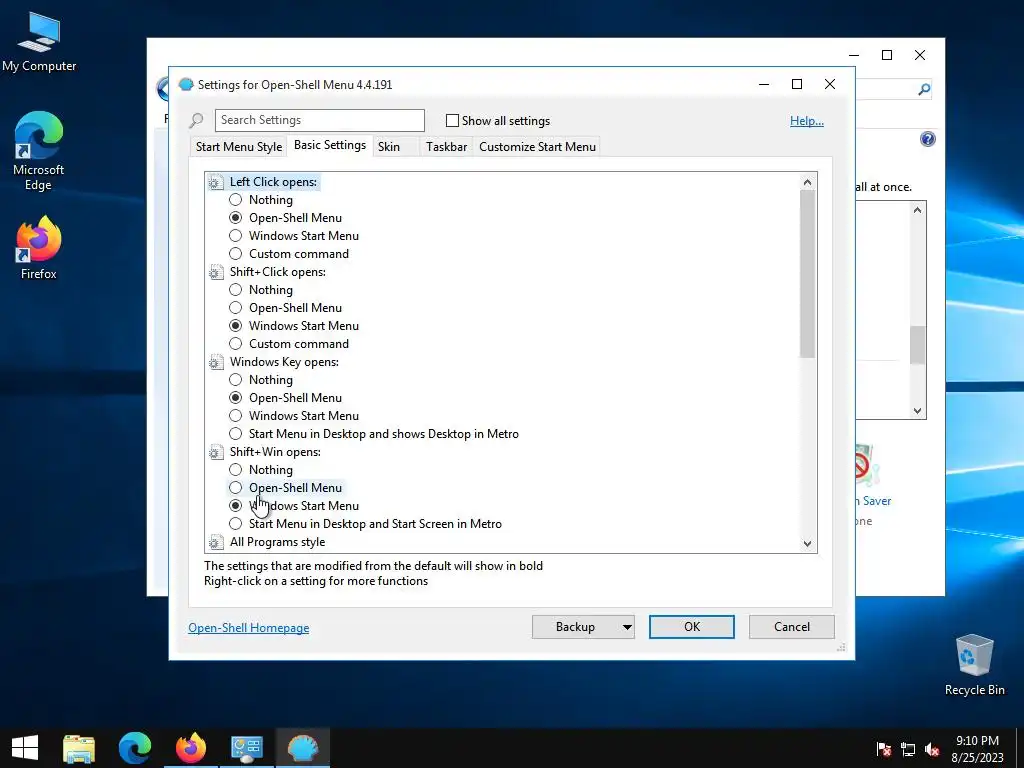Confirm settings with OK button
Screen dimensions: 1024x768
pyautogui.click(x=692, y=627)
